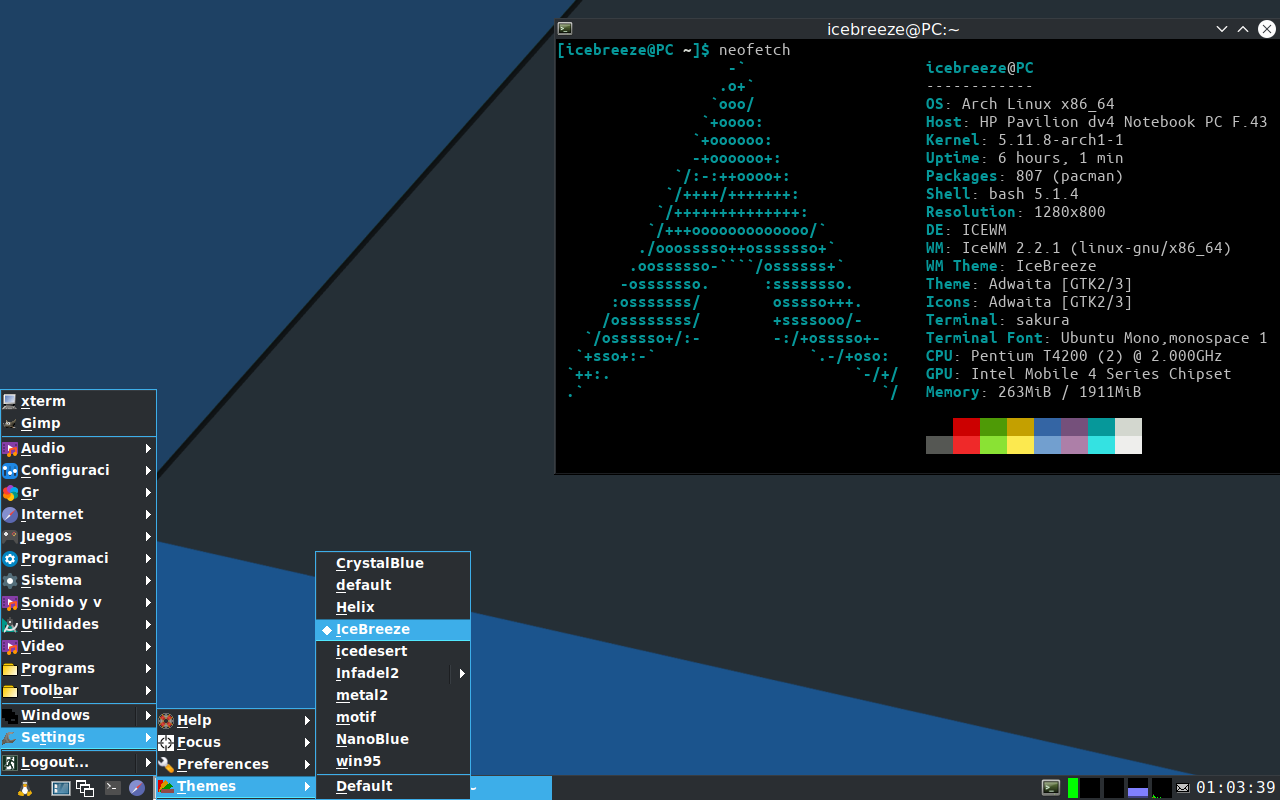Choose the Helix theme
This screenshot has width=1280, height=800.
pyautogui.click(x=393, y=607)
